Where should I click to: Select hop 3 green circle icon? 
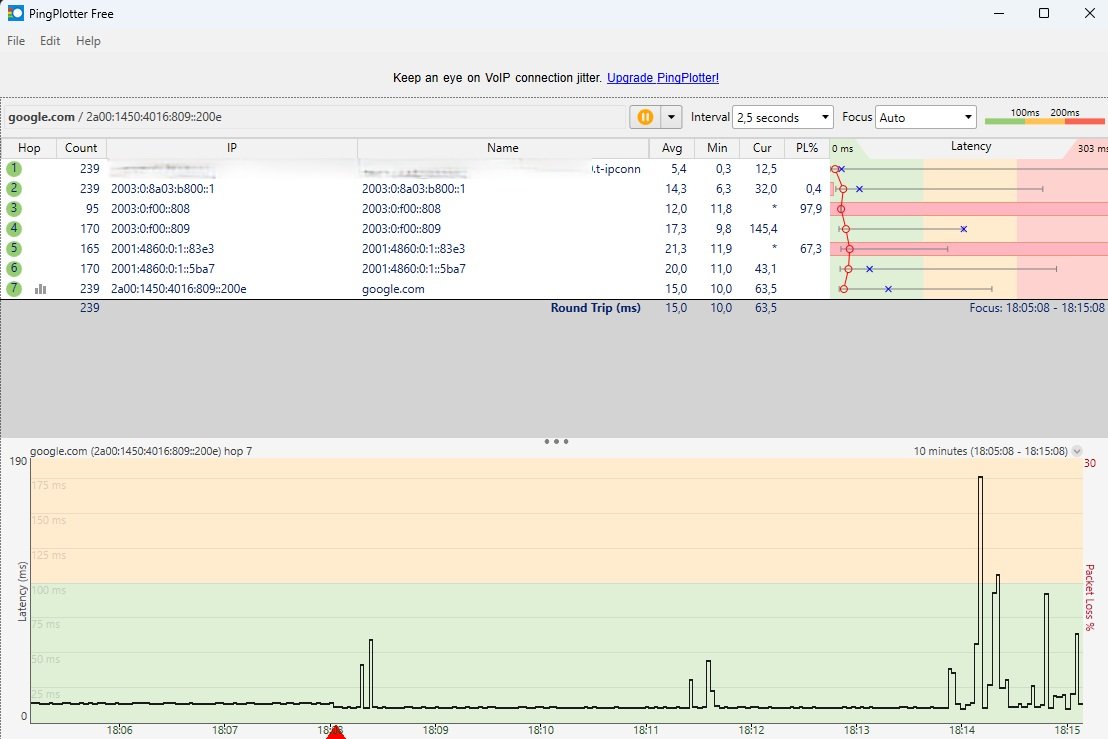(14, 208)
